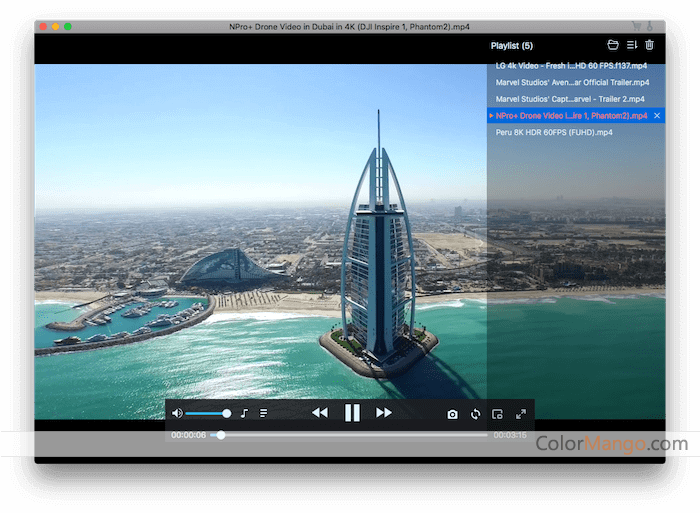700x513 pixels.
Task: Take a snapshot with the camera icon
Action: 452,414
